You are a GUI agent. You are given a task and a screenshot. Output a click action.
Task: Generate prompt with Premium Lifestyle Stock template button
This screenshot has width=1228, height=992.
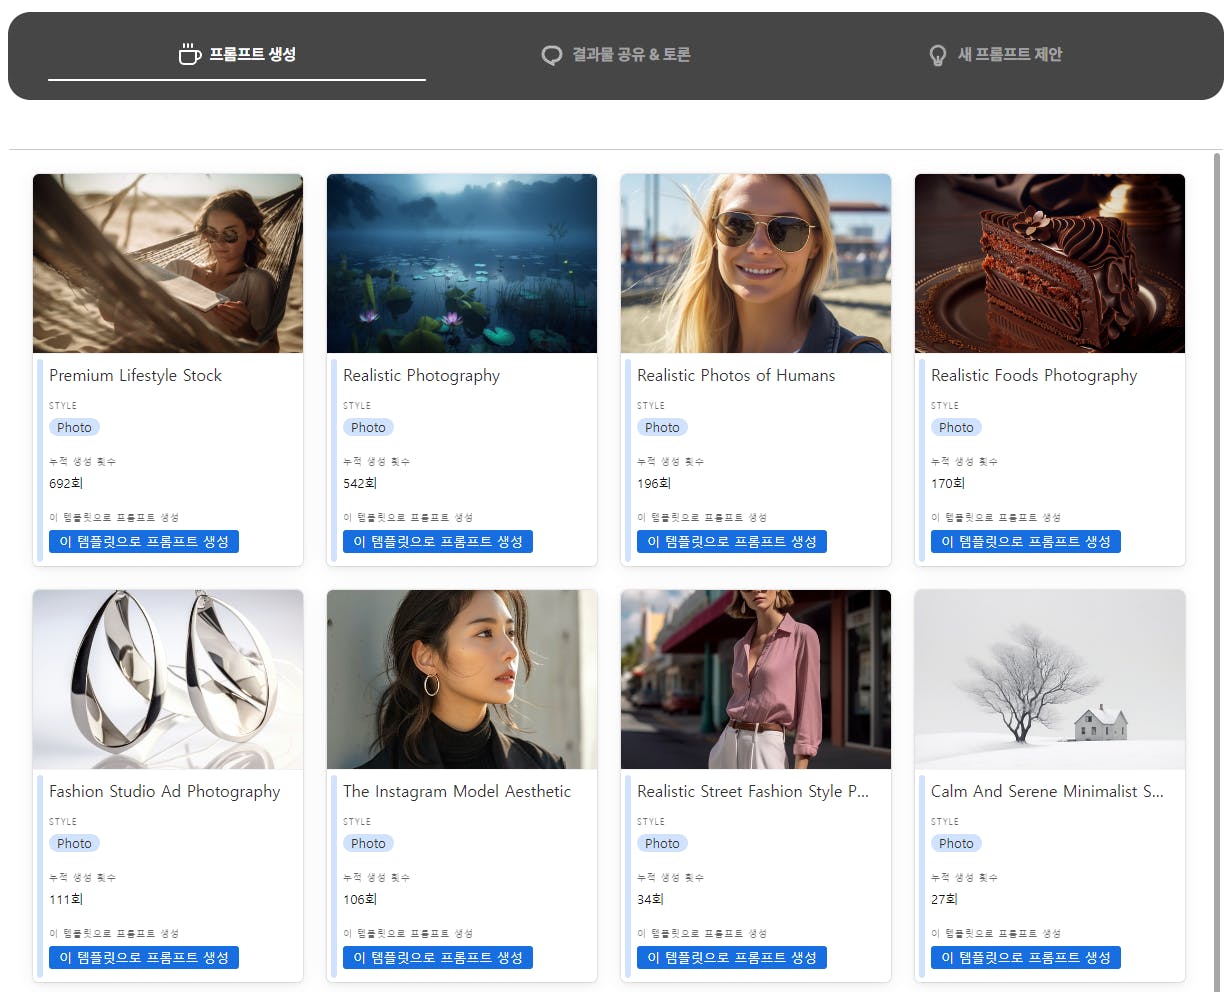[144, 541]
